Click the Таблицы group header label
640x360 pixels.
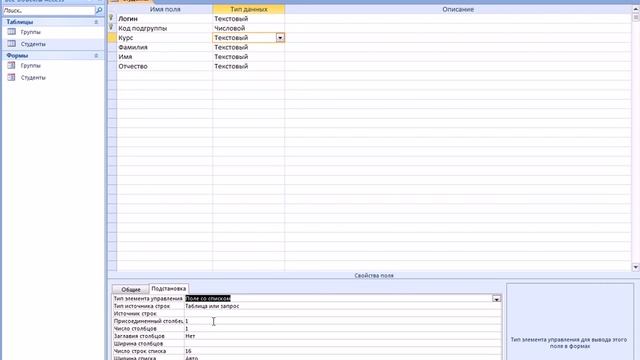click(x=20, y=22)
